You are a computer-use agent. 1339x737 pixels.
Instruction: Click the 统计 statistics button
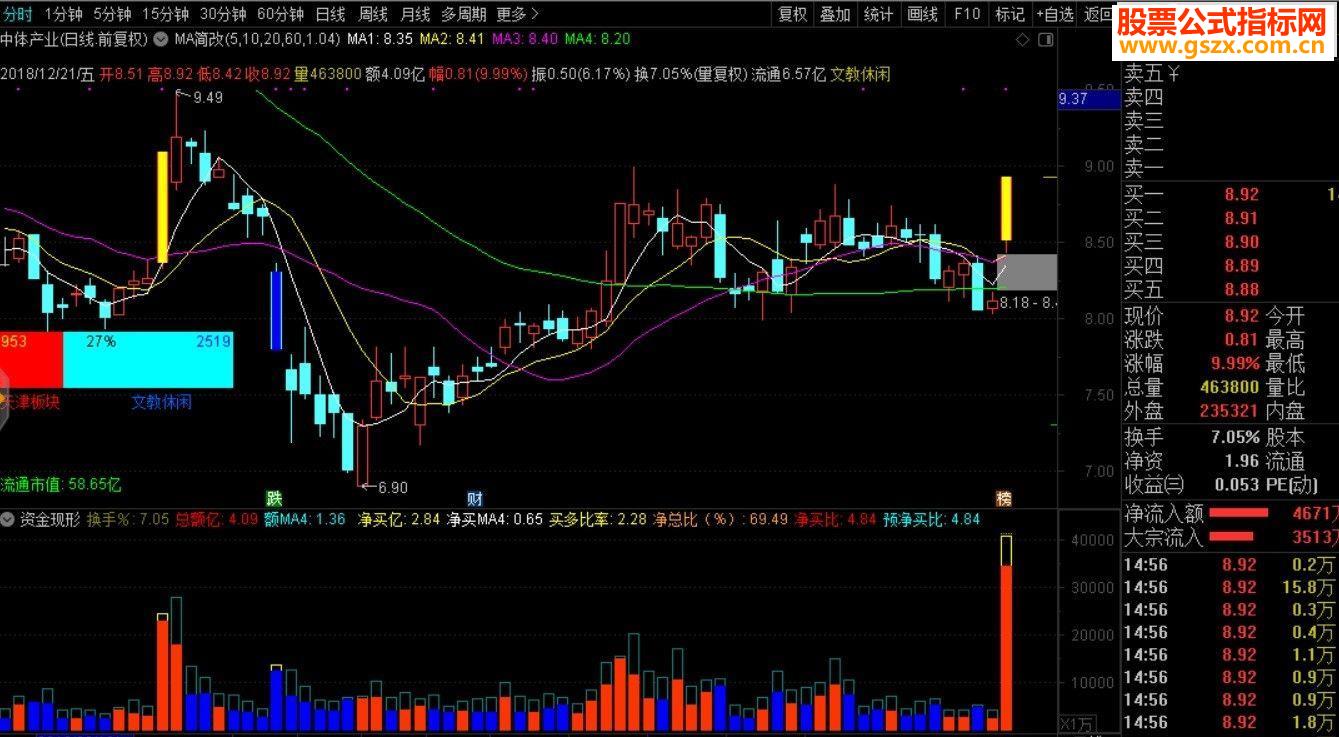pos(878,14)
